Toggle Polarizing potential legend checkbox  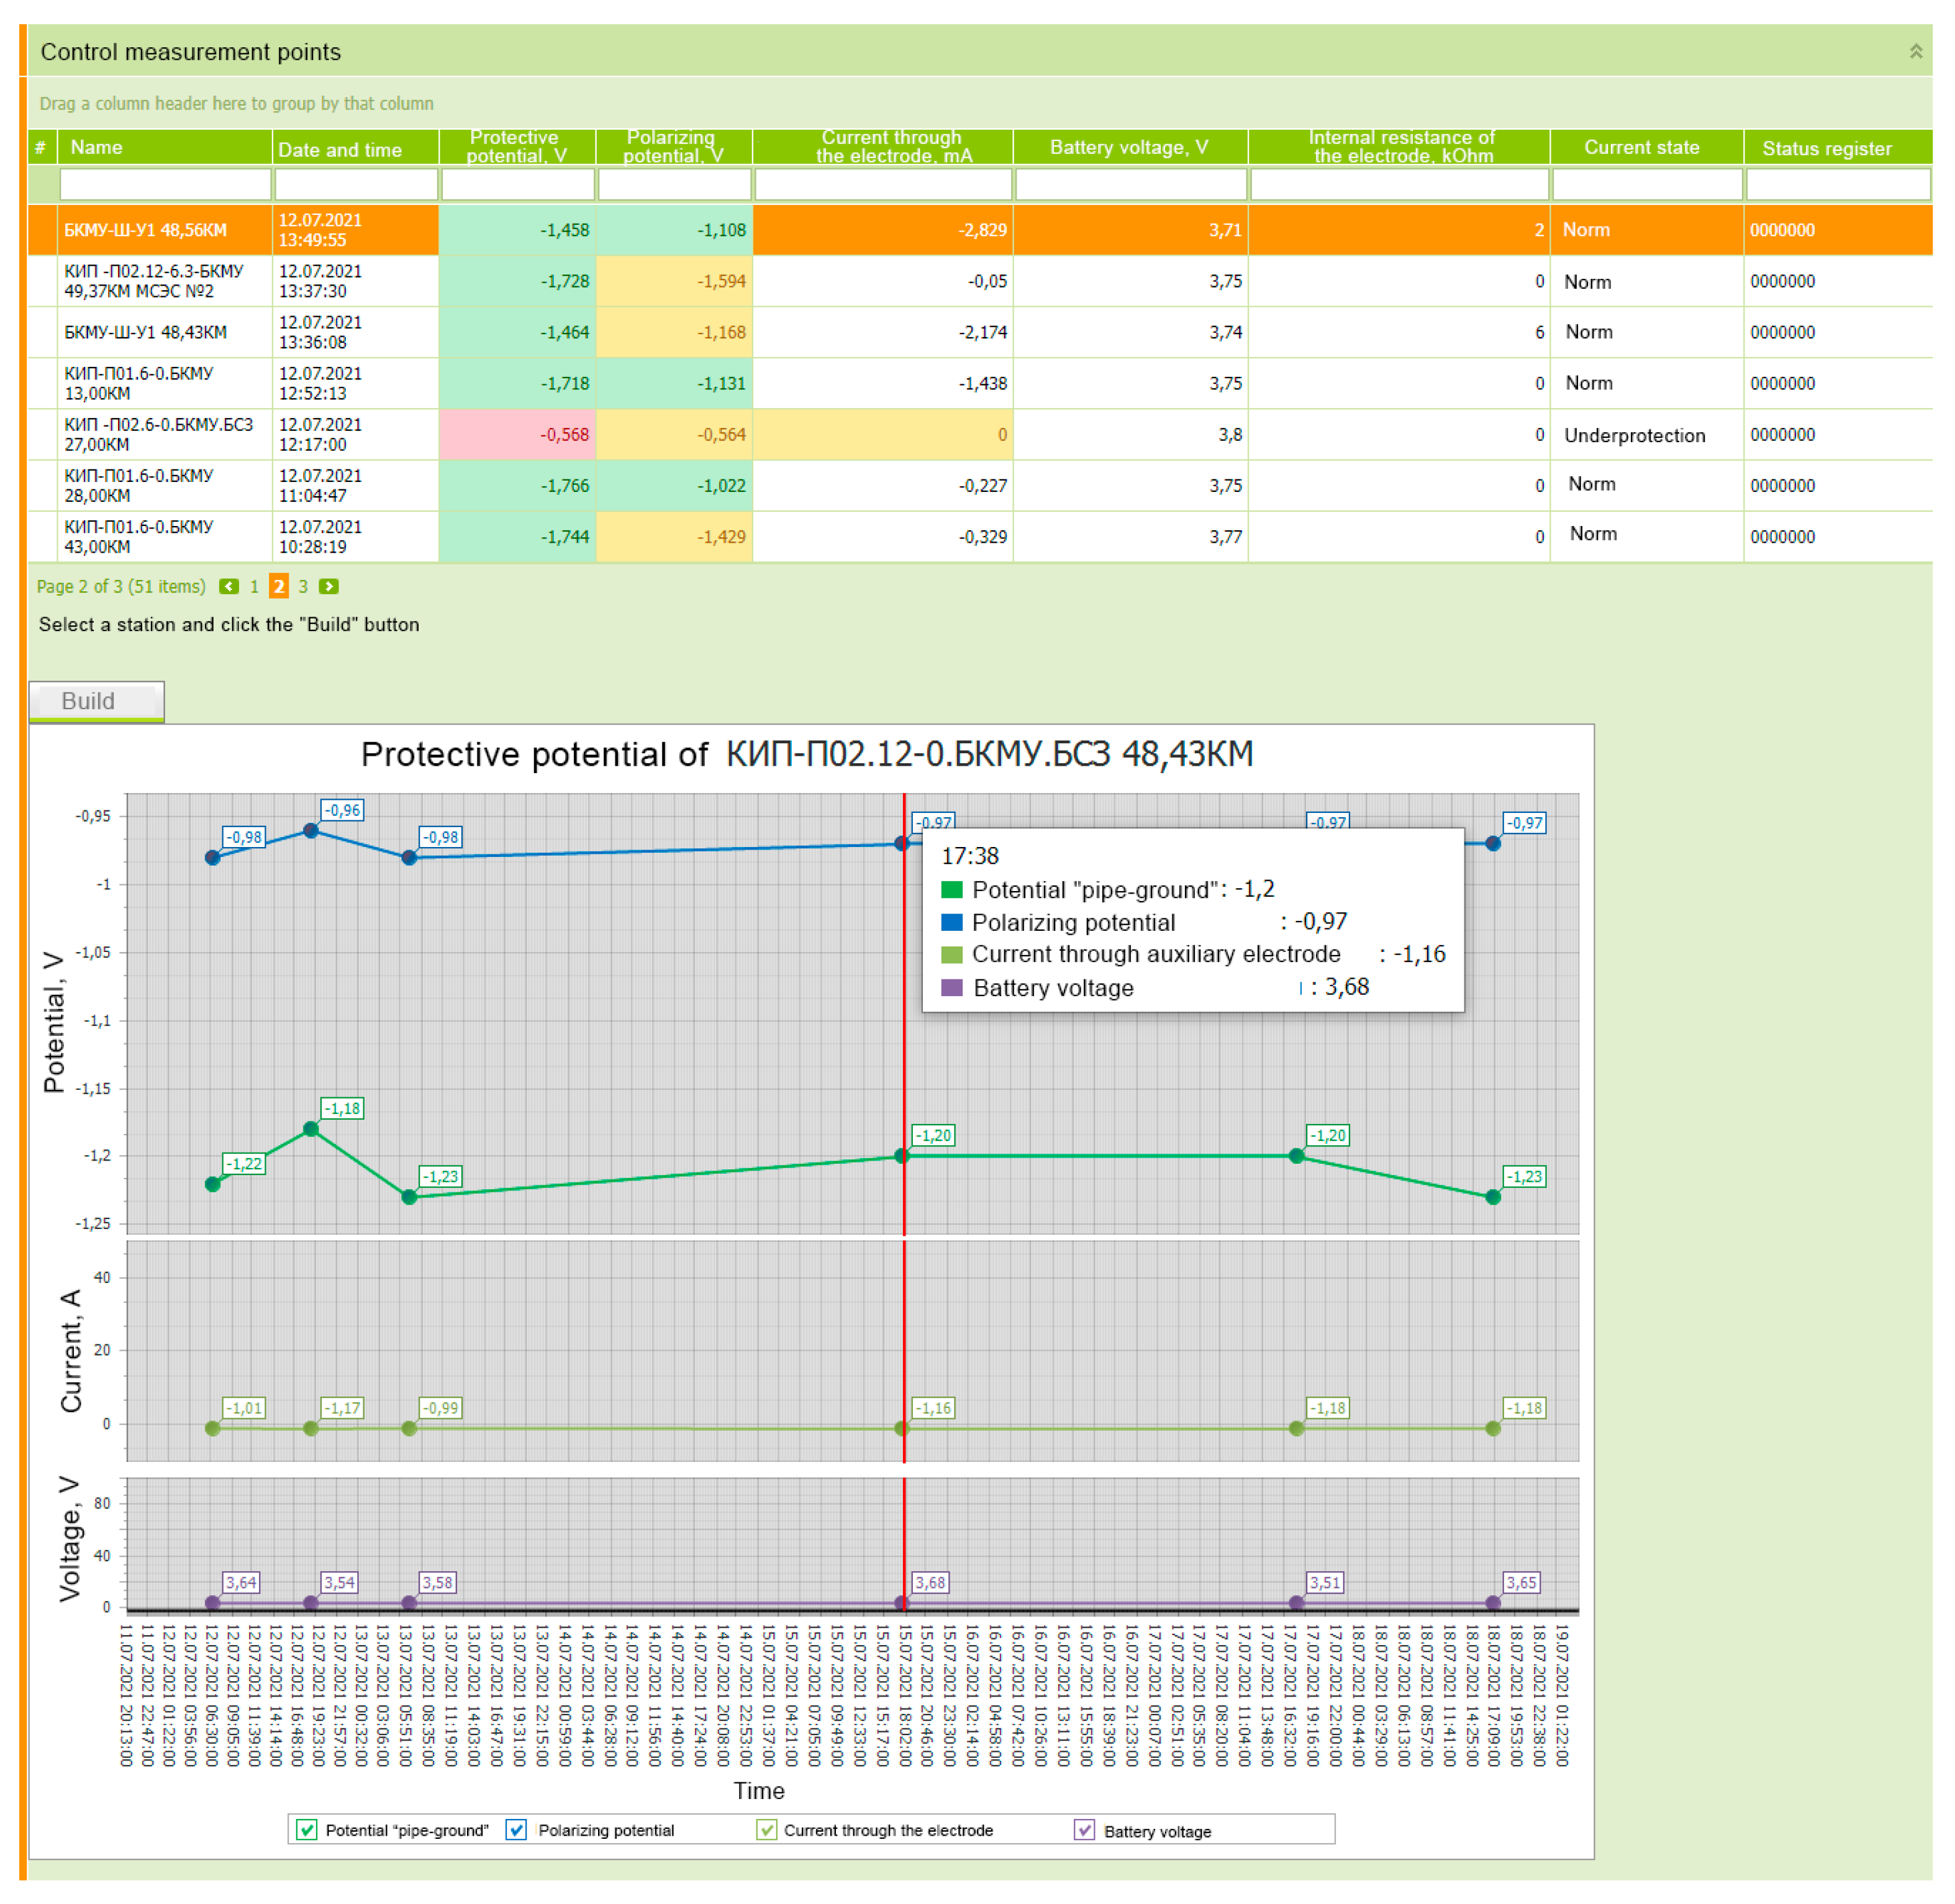pyautogui.click(x=516, y=1829)
